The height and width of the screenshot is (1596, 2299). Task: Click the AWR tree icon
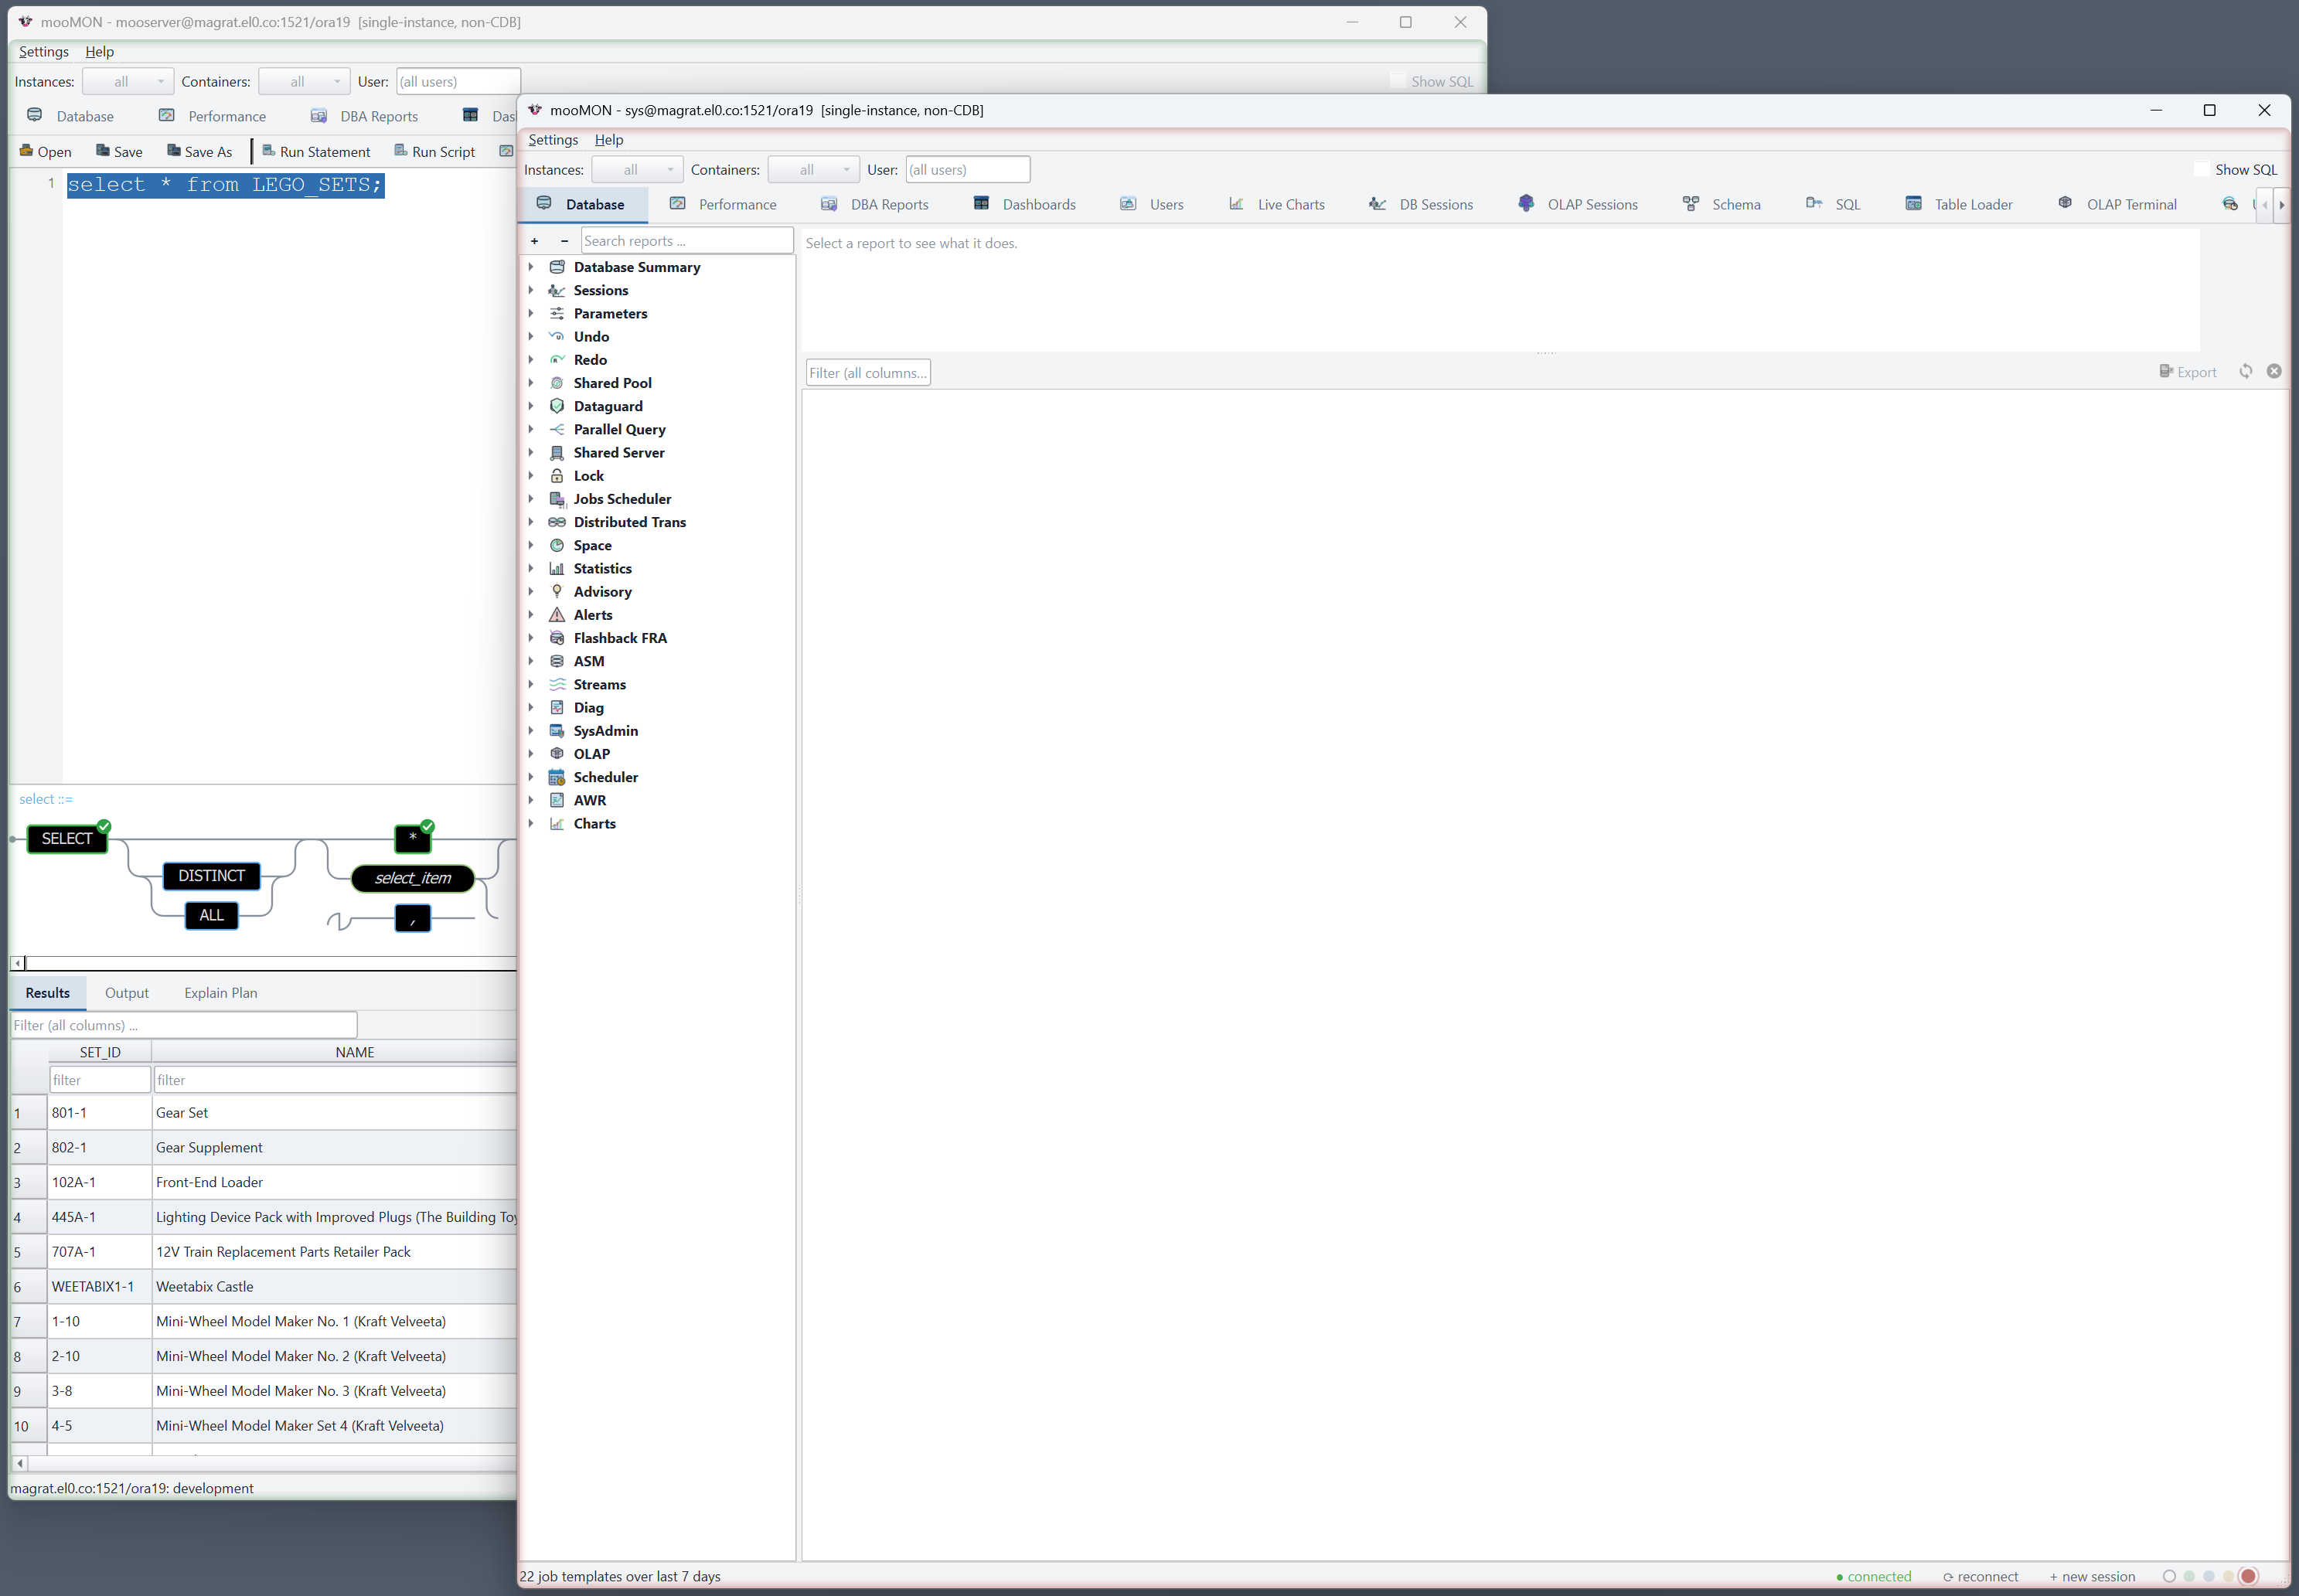557,800
